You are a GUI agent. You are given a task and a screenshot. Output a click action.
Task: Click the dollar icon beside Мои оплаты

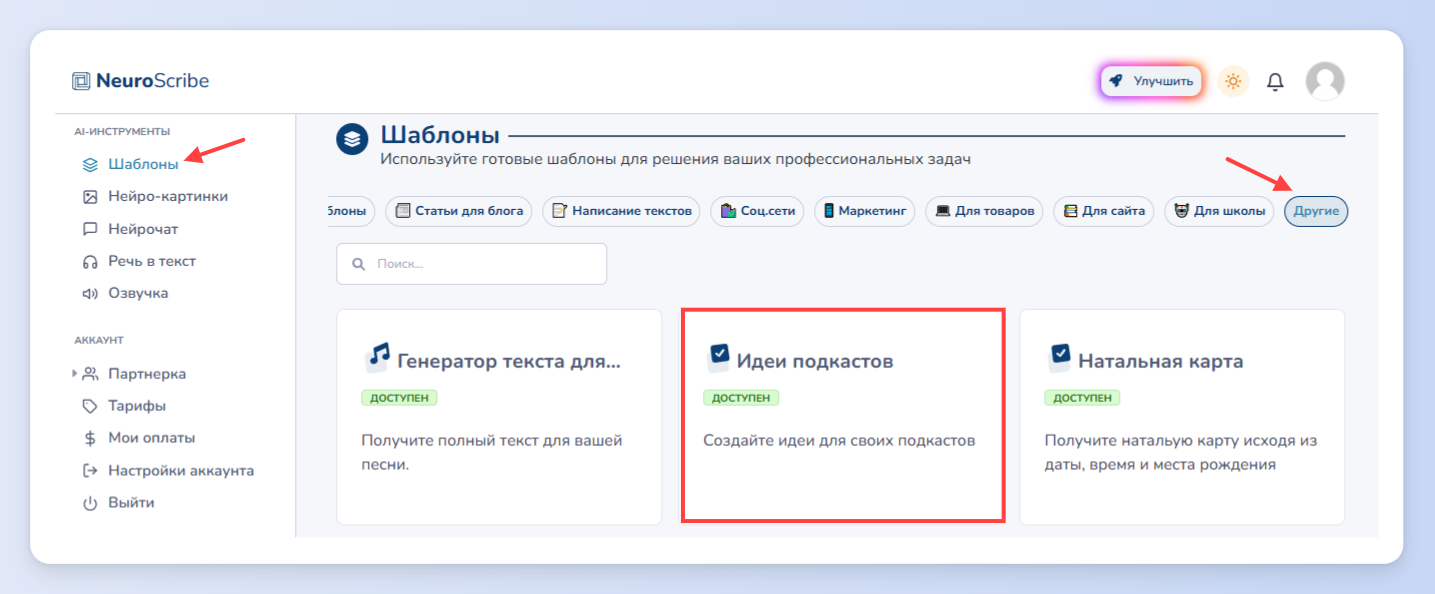click(x=90, y=438)
